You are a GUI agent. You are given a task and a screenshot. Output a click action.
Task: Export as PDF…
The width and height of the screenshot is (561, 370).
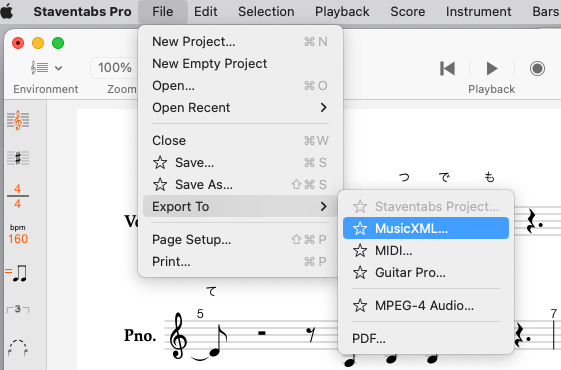pyautogui.click(x=426, y=338)
